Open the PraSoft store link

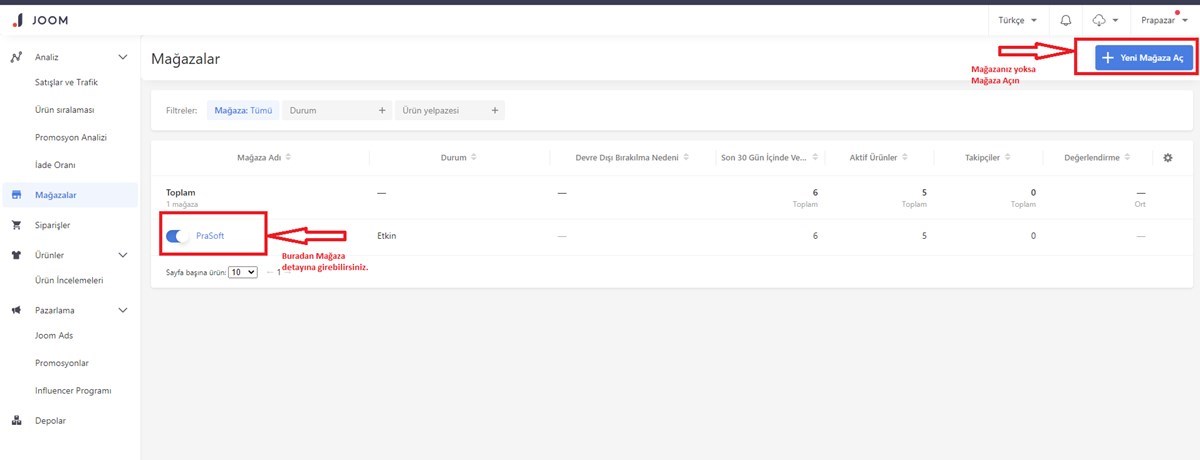coord(210,236)
